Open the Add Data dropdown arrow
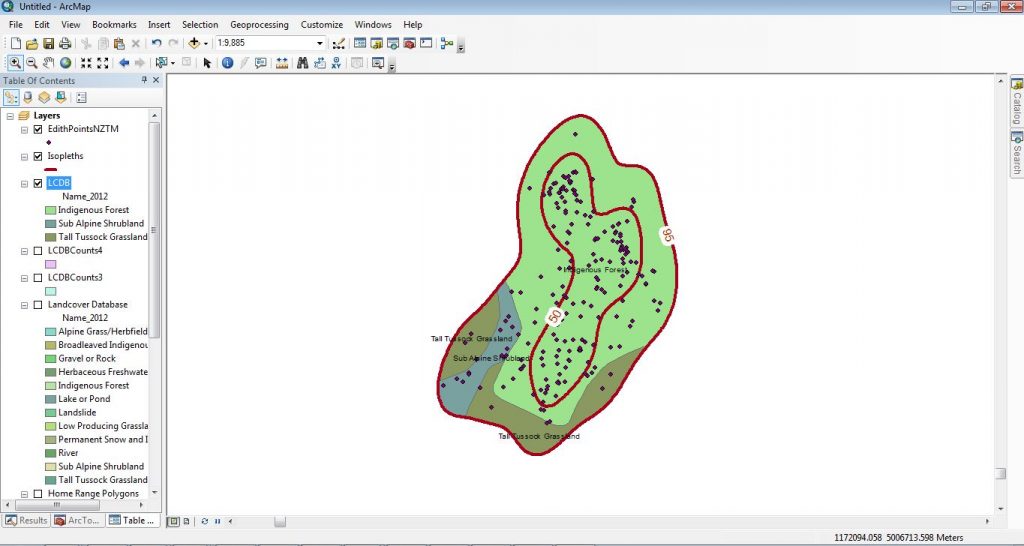The image size is (1024, 546). tap(206, 44)
